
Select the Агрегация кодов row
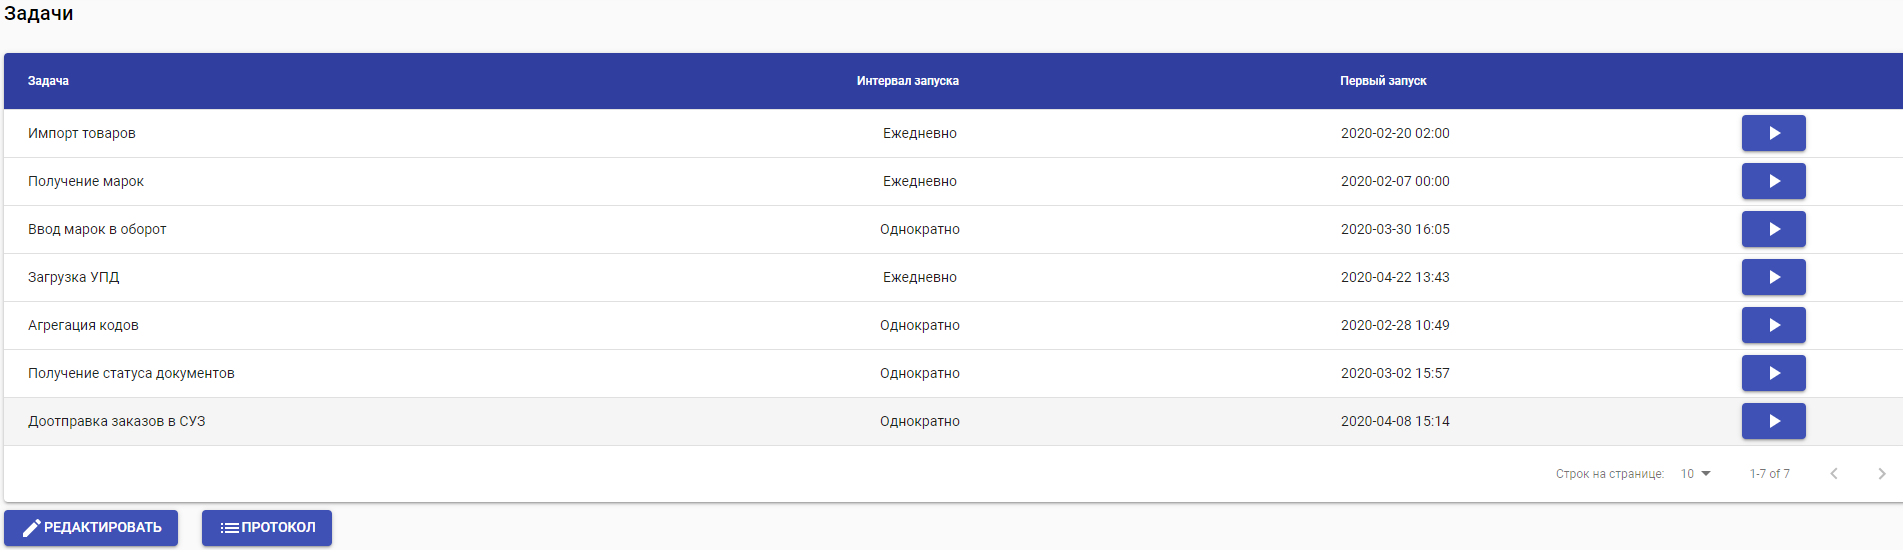[x=84, y=325]
